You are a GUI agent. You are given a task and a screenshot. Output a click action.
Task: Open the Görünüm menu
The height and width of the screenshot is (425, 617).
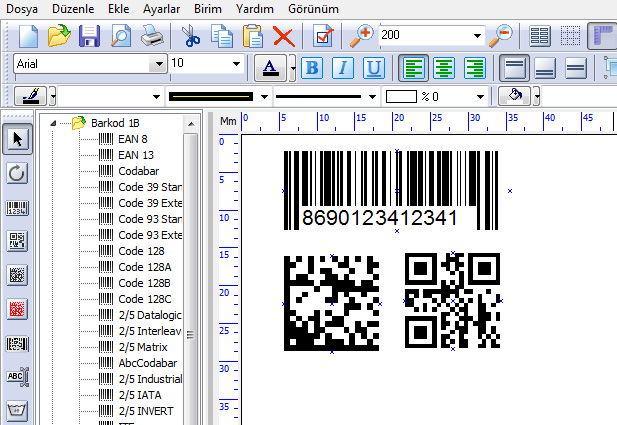pos(313,9)
